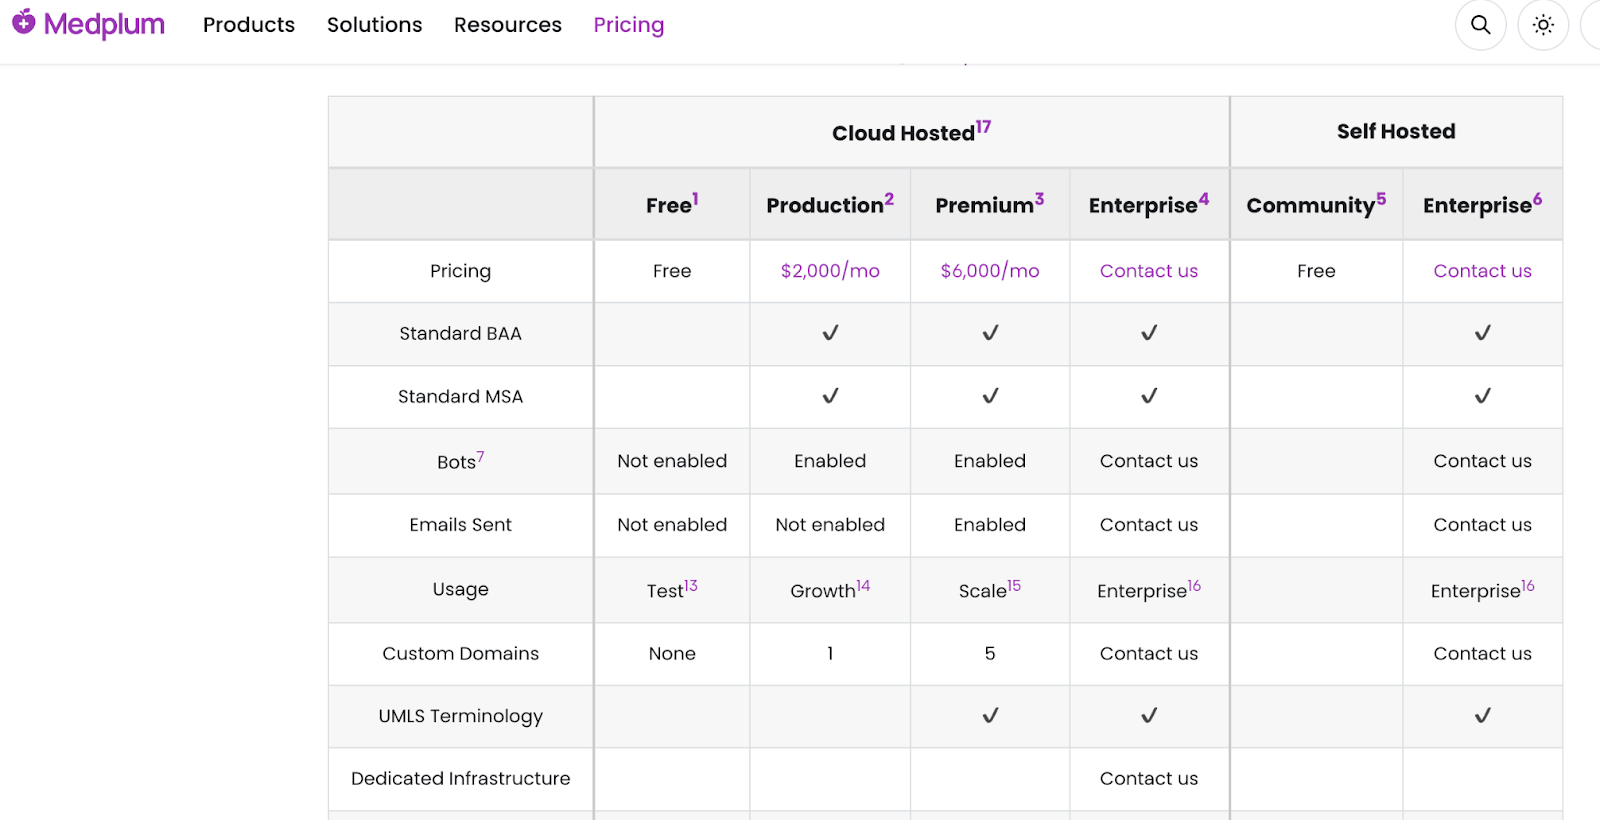Click the Medplum logo icon
Screen dimensions: 1600x820
coord(24,22)
